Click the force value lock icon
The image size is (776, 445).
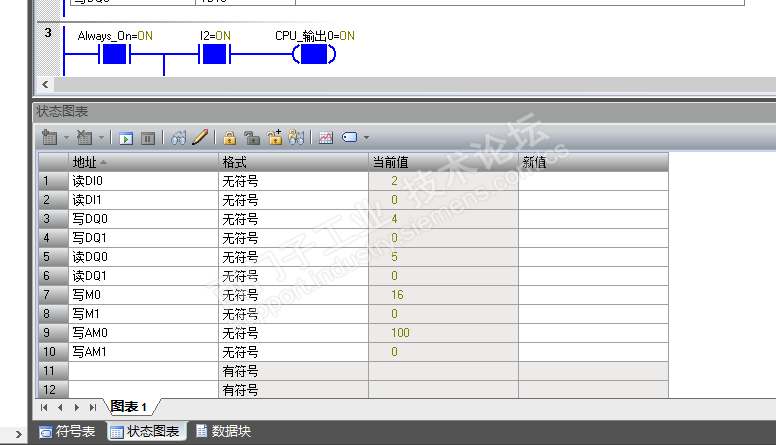[x=229, y=138]
